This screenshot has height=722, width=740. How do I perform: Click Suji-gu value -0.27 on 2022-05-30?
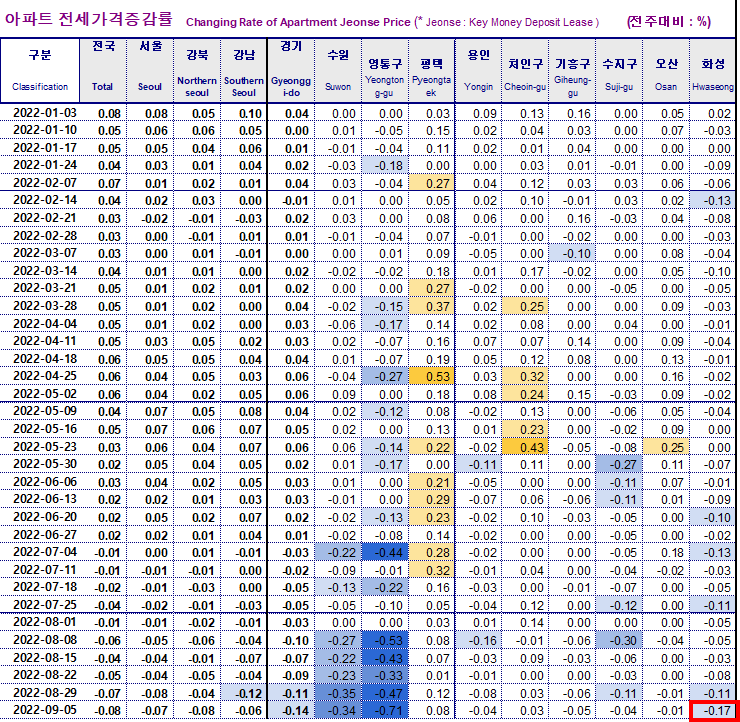pyautogui.click(x=619, y=465)
